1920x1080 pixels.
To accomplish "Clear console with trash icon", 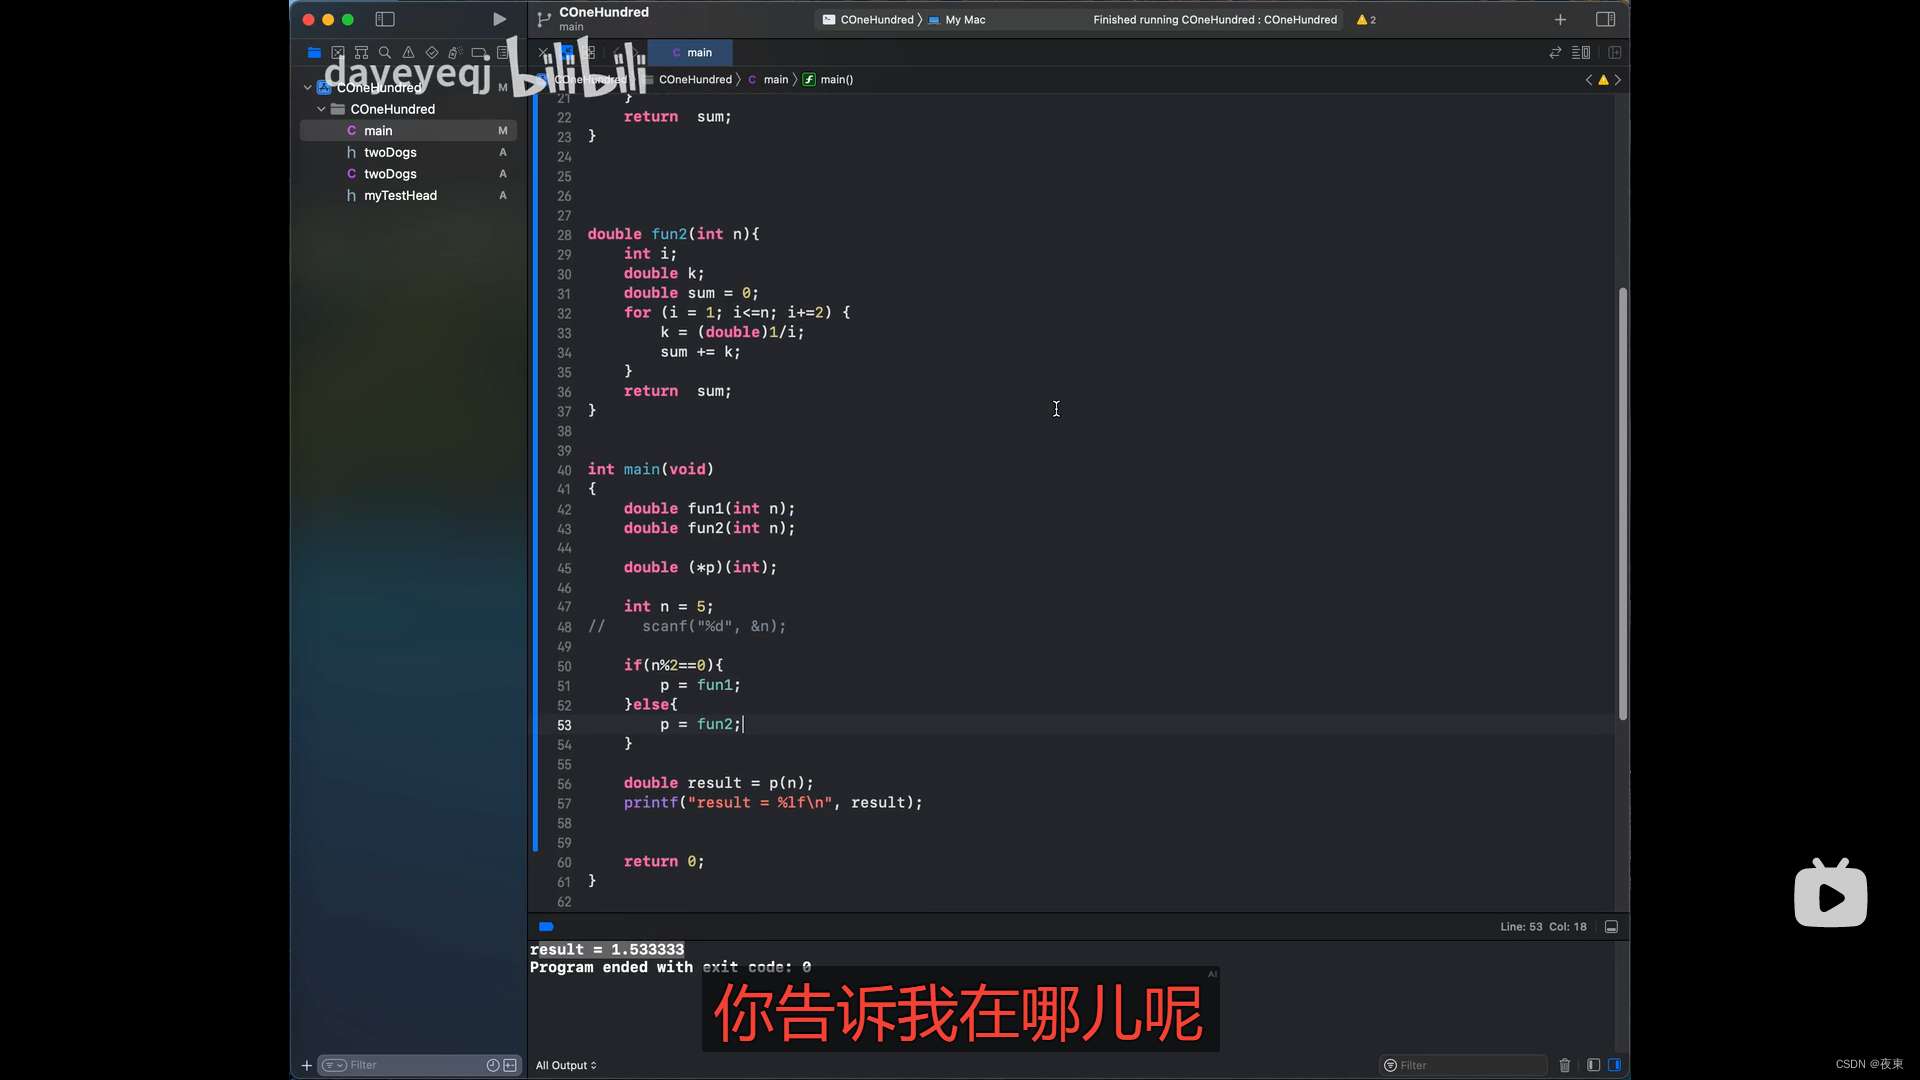I will coord(1565,1065).
